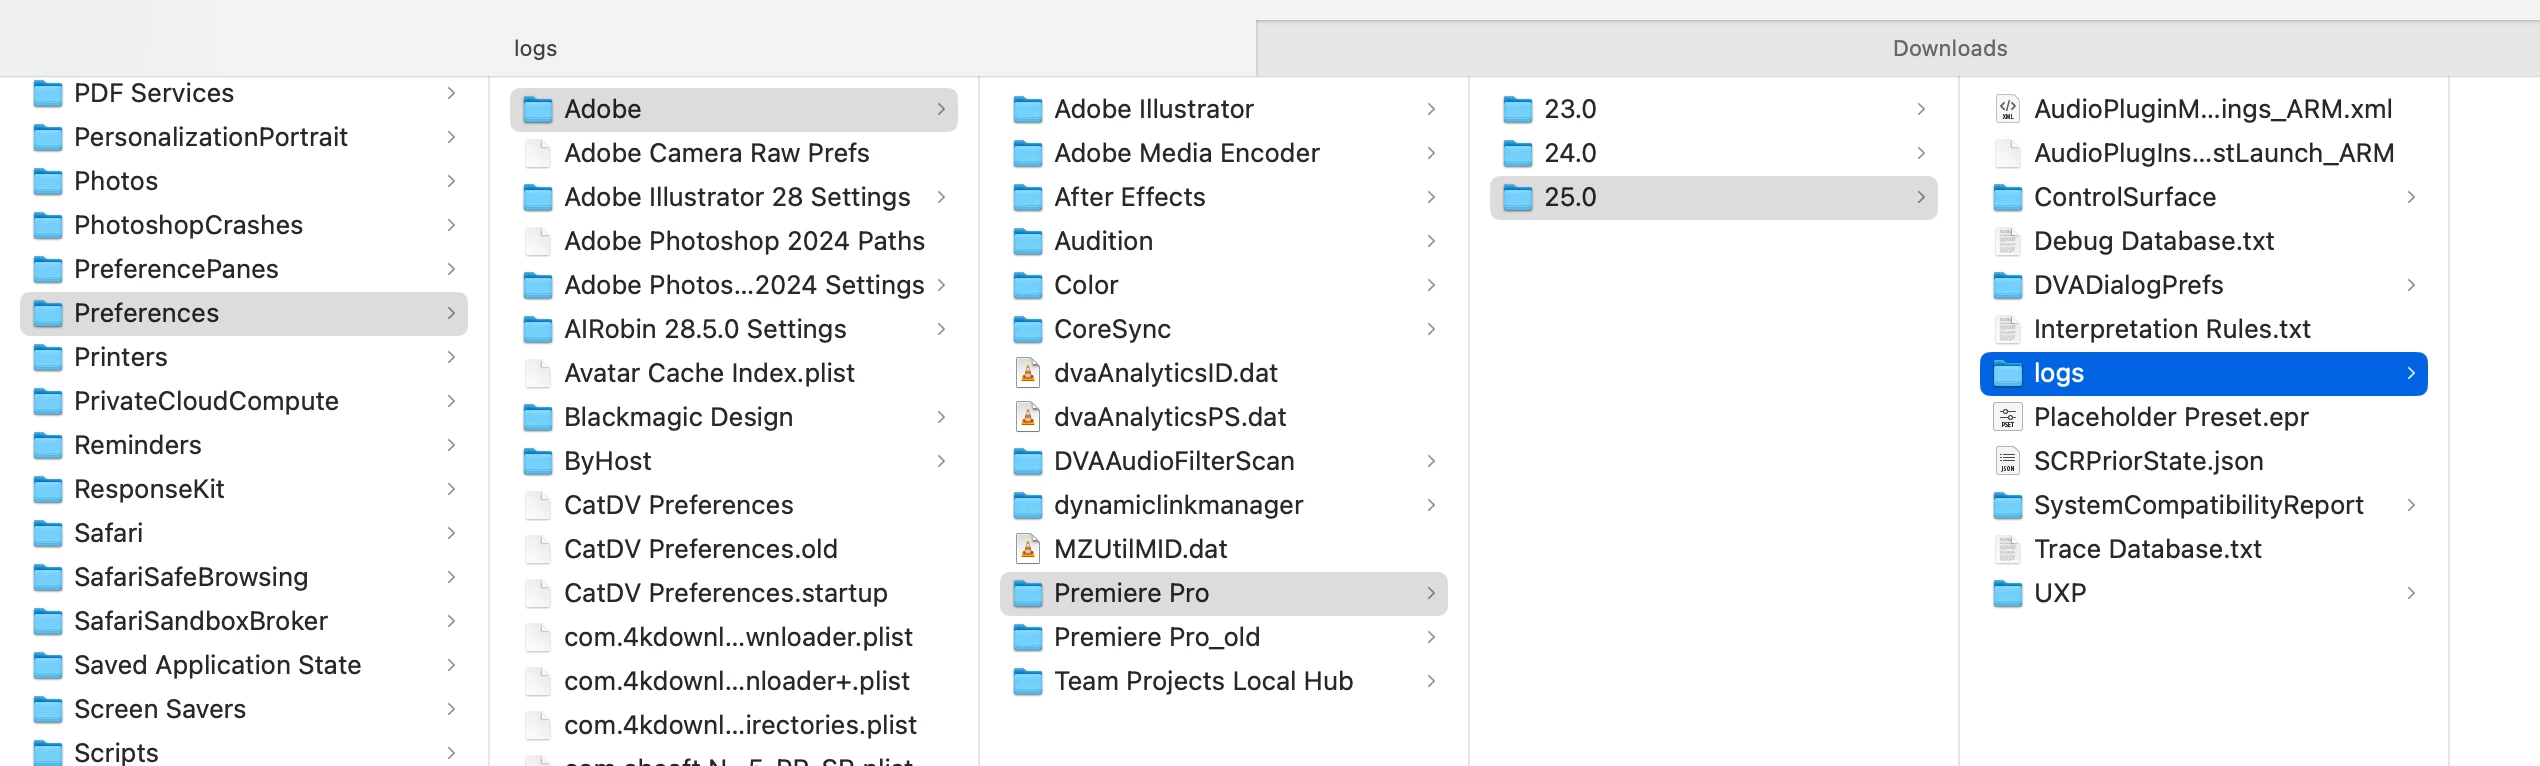Expand the Adobe Media Encoder chevron
Image resolution: width=2540 pixels, height=766 pixels.
pos(1431,153)
